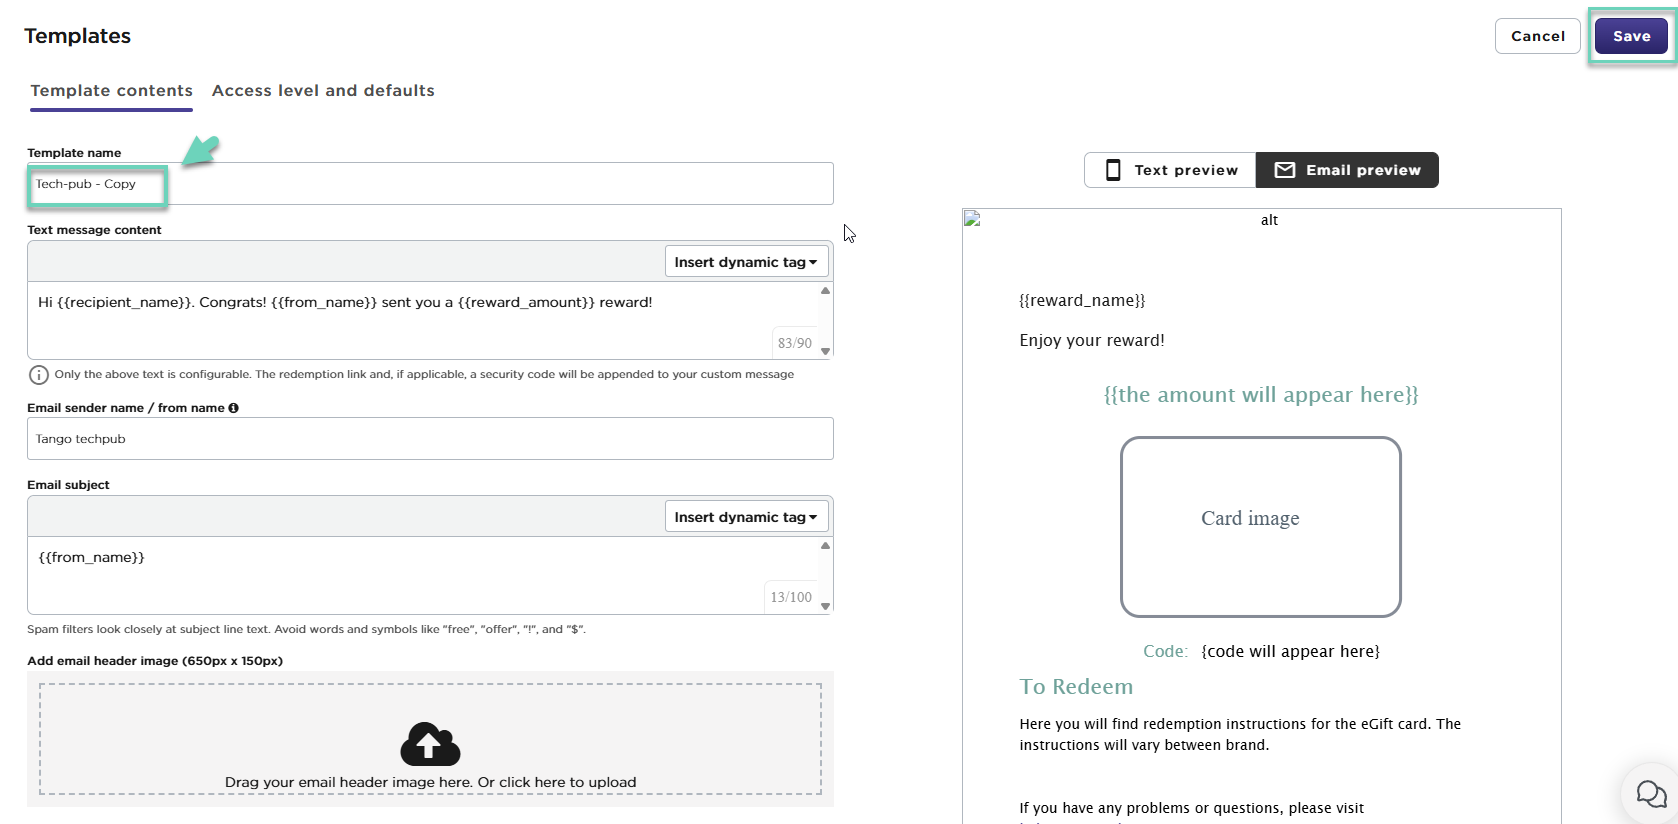Open the Template contents tab
Viewport: 1678px width, 824px height.
(111, 91)
